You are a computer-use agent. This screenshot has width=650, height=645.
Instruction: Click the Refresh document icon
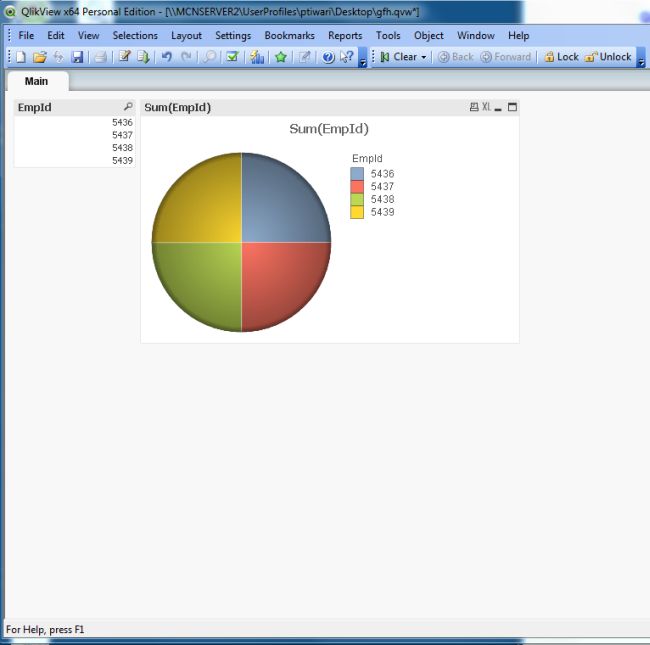[58, 57]
